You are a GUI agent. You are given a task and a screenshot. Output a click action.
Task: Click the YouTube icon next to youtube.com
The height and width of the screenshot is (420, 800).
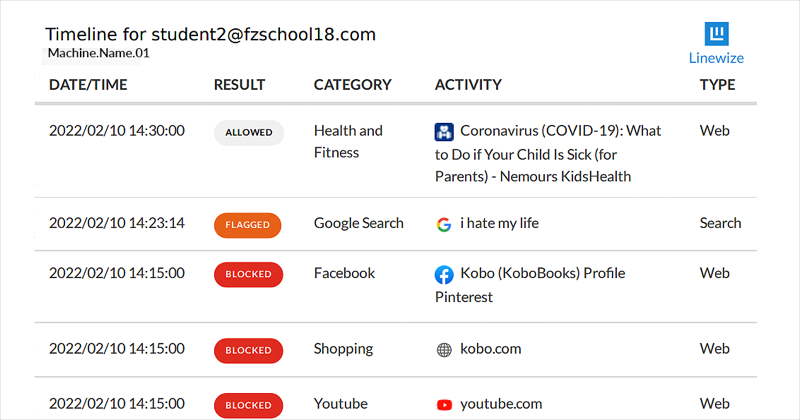[x=444, y=405]
